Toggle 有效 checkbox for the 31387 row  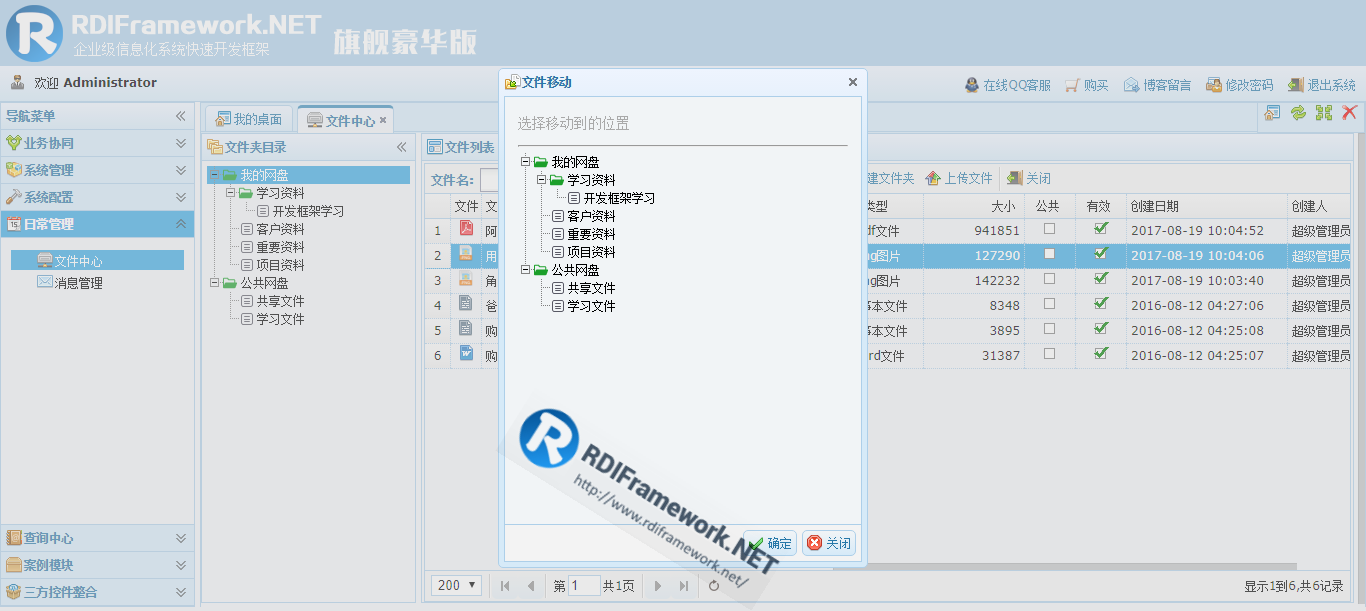[1101, 354]
